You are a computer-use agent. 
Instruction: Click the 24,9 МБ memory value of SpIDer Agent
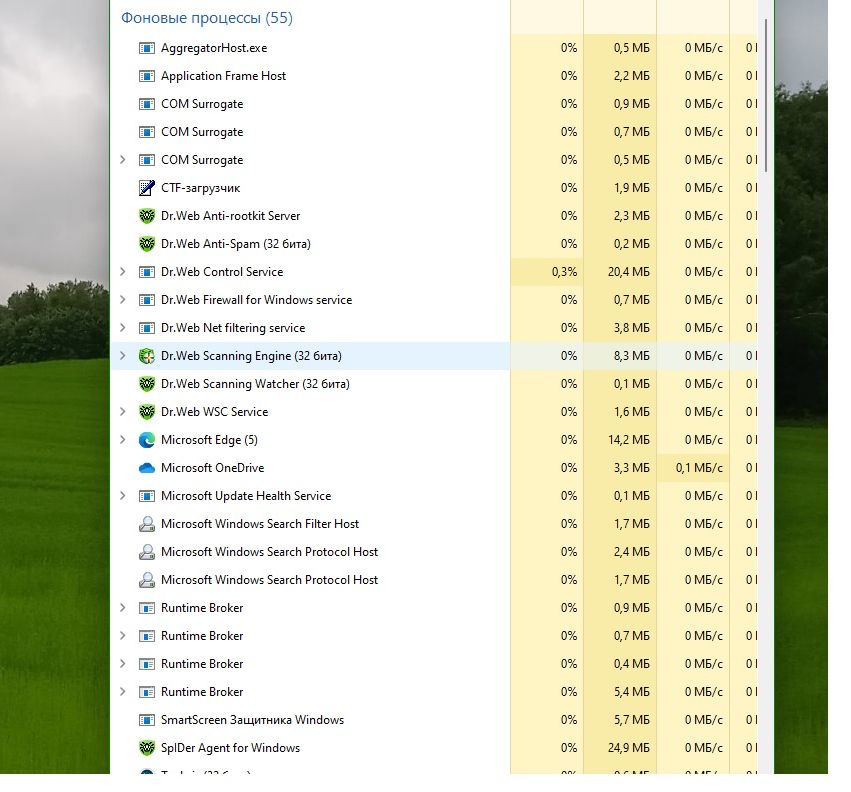628,748
